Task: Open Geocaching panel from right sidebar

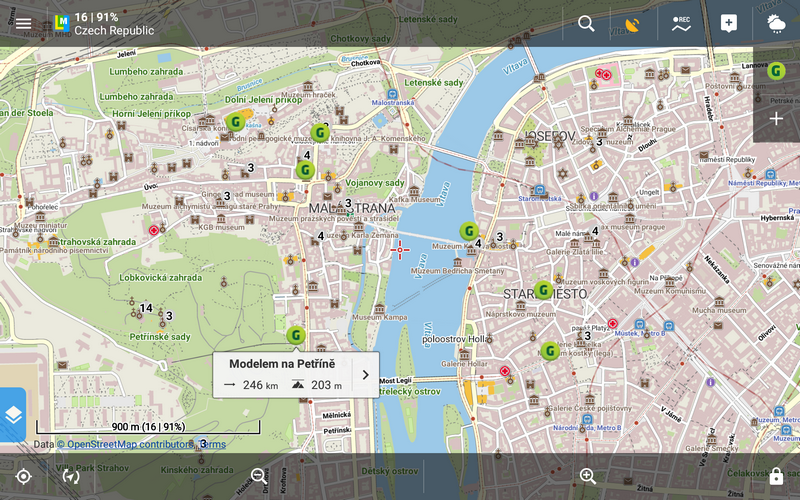Action: click(x=776, y=71)
